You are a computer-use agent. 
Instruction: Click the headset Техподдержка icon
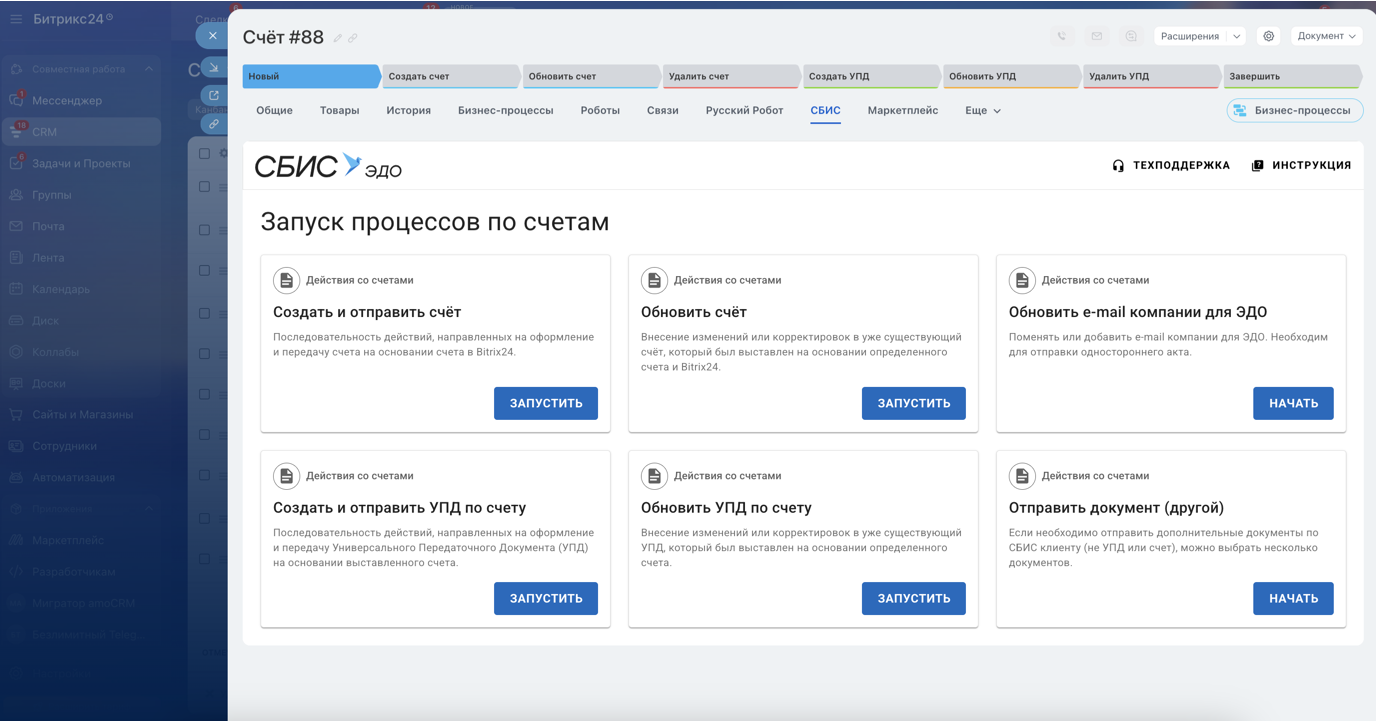pos(1118,166)
